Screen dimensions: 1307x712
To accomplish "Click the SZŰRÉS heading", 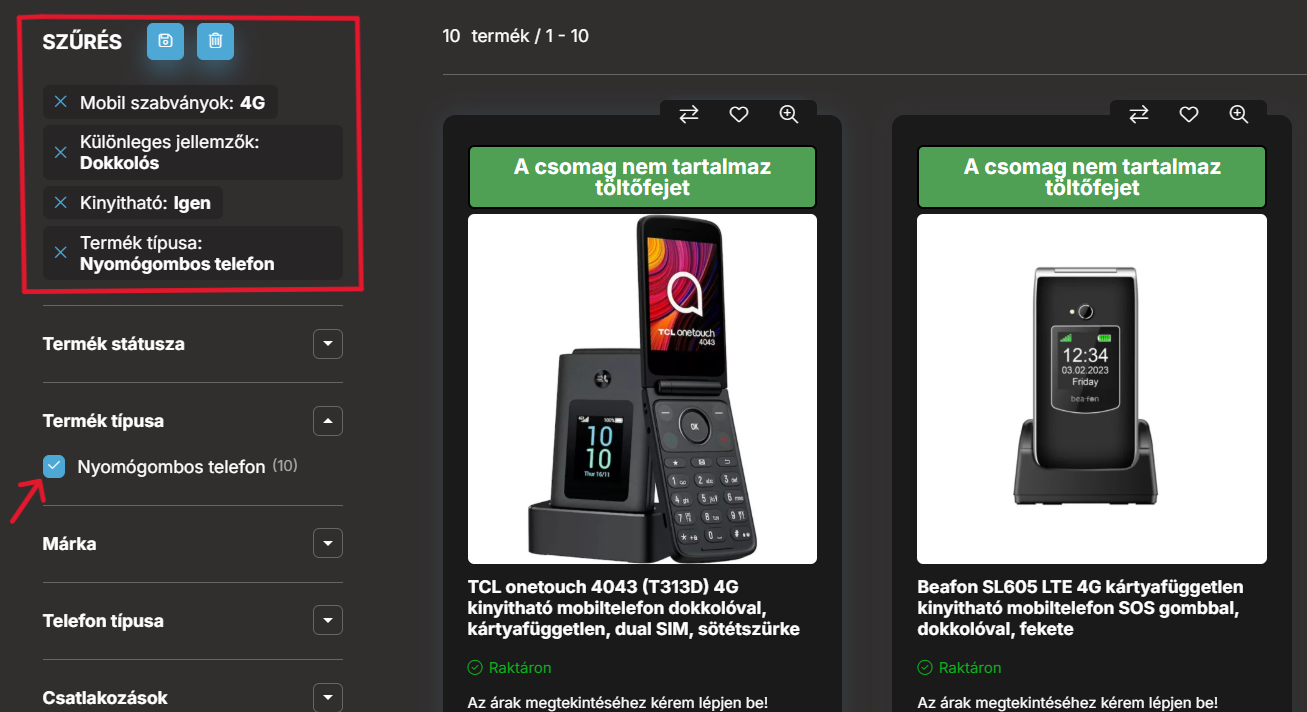I will 82,42.
